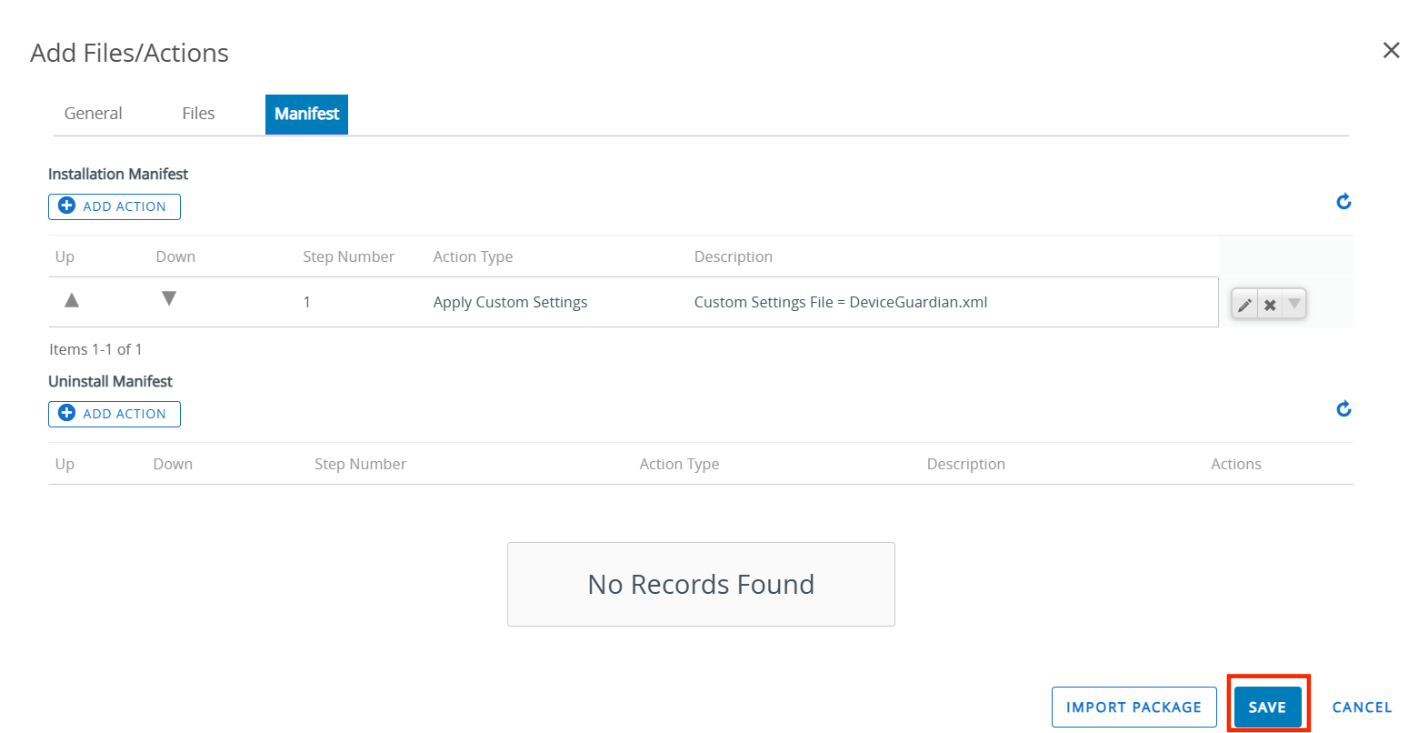Open the Files tab
This screenshot has width=1428, height=733.
(x=198, y=114)
